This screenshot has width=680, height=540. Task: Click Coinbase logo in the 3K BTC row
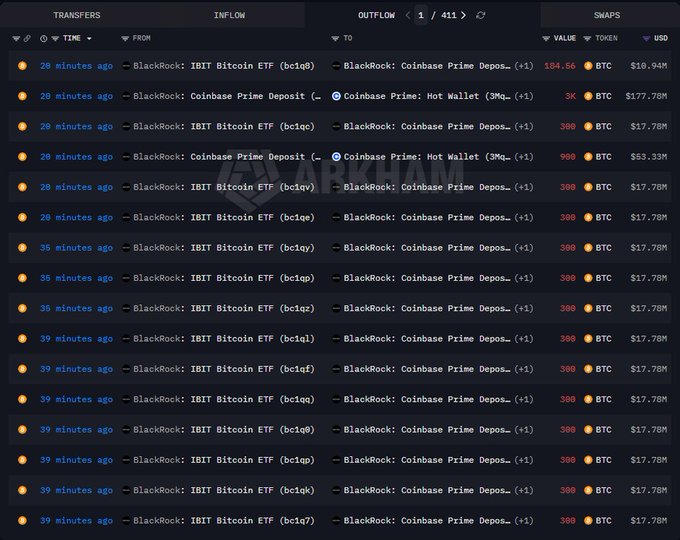click(x=336, y=96)
